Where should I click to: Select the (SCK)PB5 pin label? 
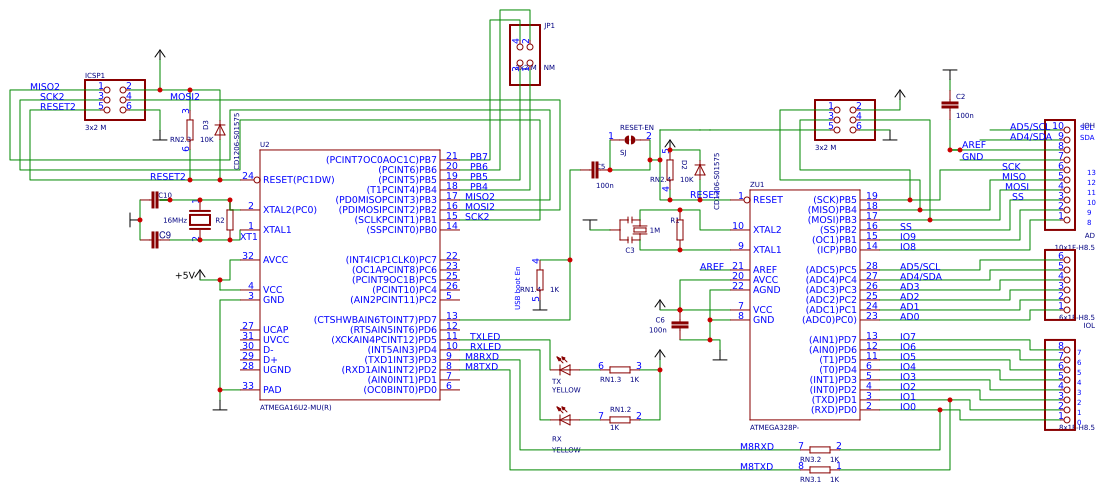[835, 200]
